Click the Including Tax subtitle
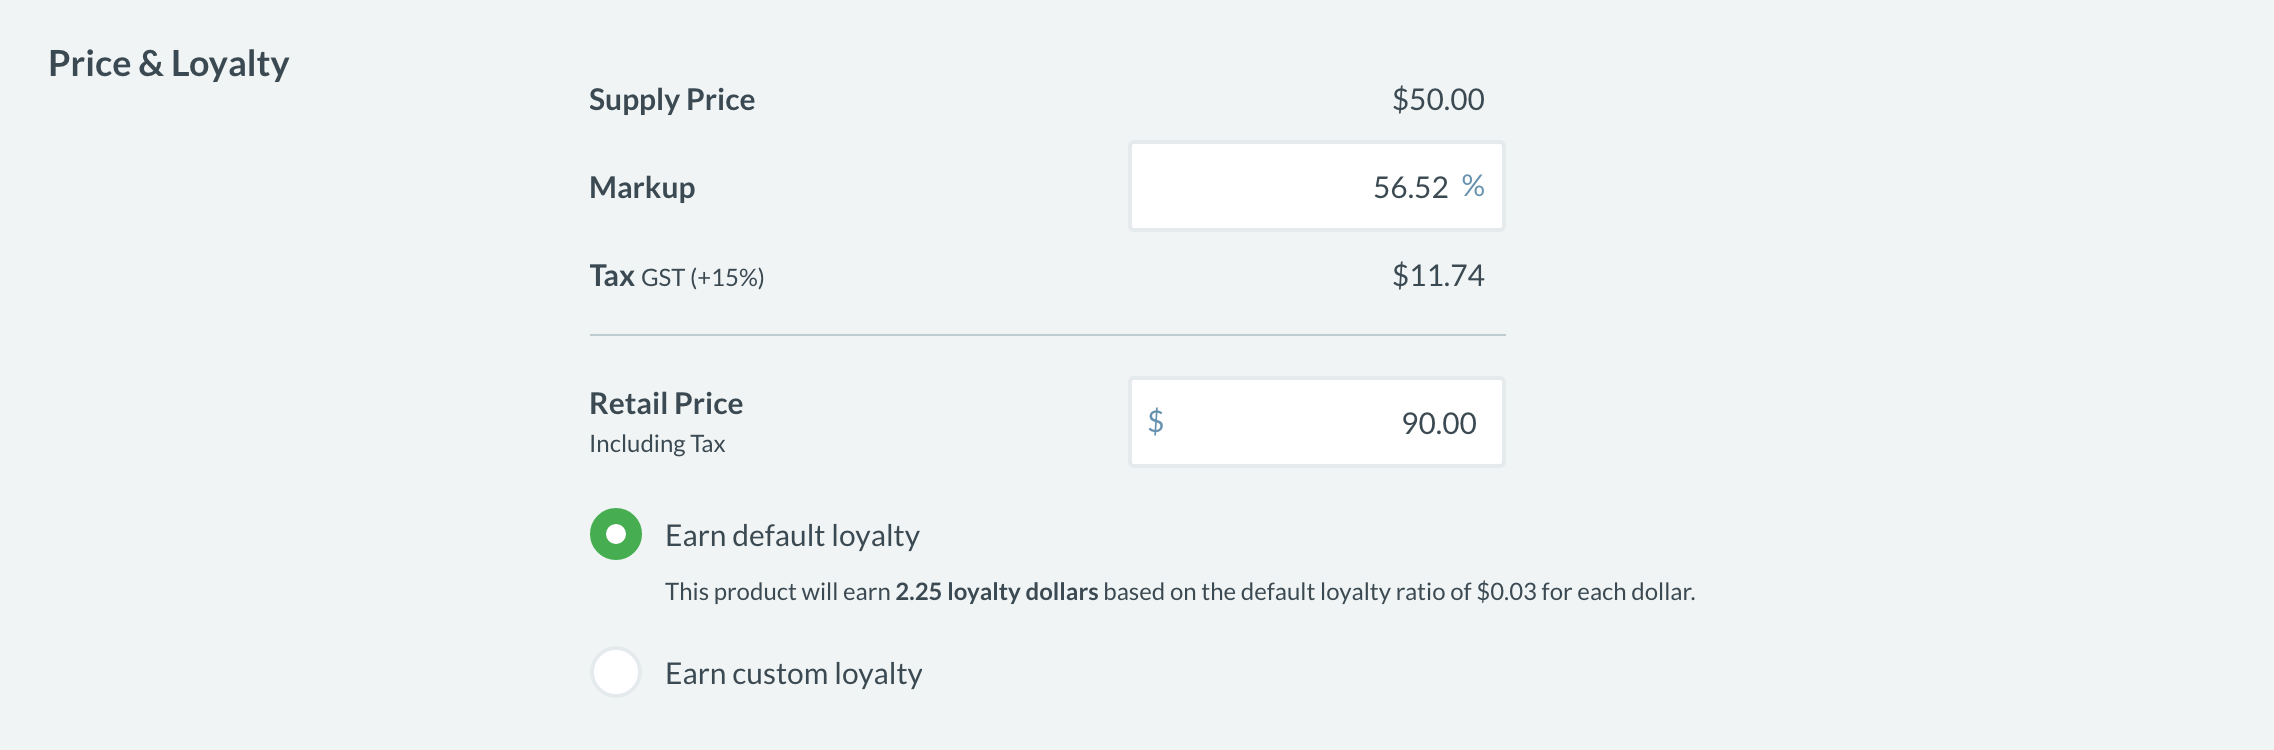This screenshot has width=2274, height=750. coord(656,444)
